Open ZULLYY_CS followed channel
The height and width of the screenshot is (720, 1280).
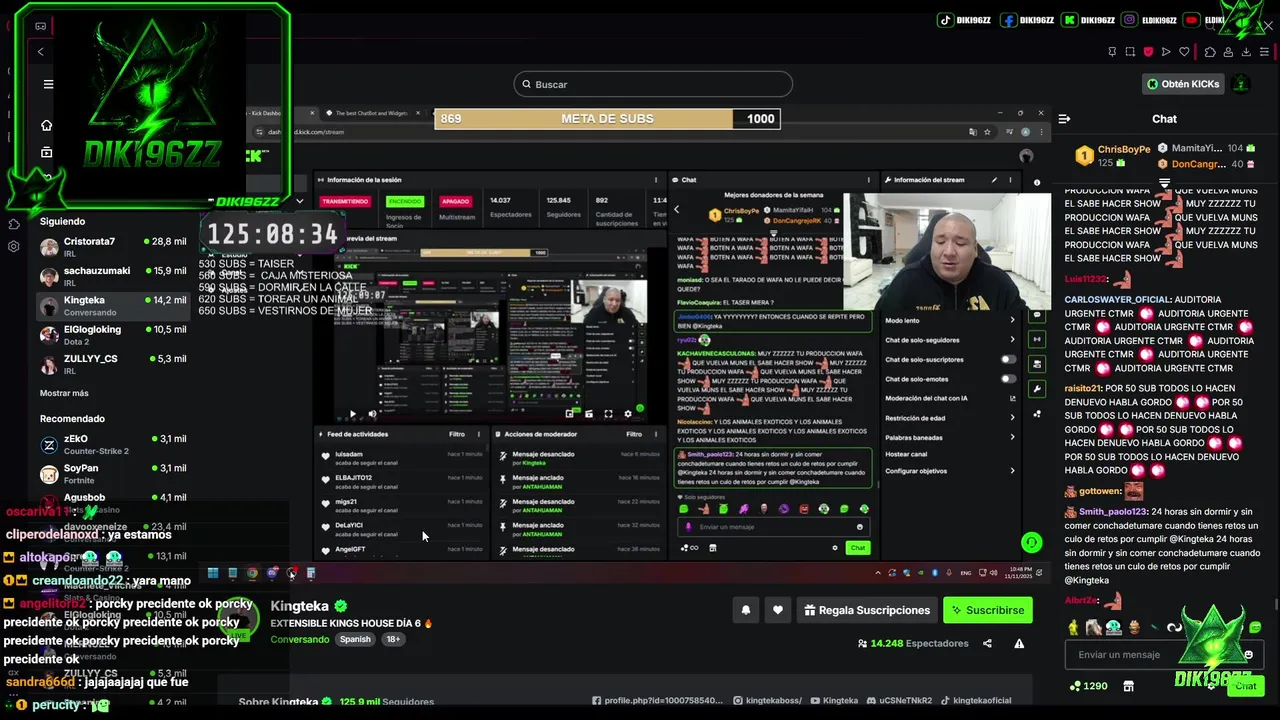pos(113,364)
